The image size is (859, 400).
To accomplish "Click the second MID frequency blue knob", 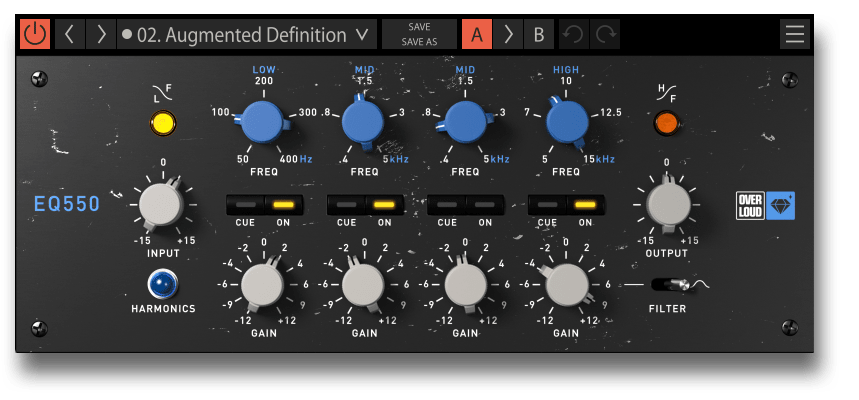I will (465, 122).
